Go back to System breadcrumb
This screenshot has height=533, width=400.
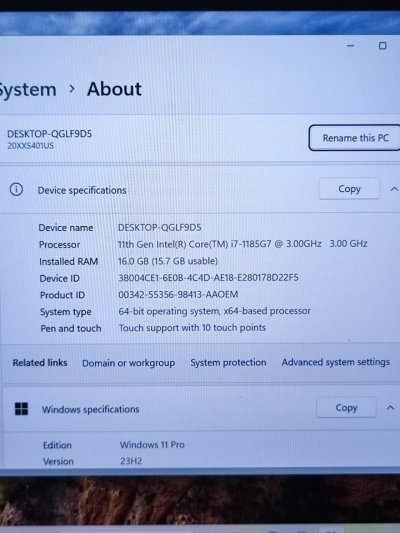point(28,90)
